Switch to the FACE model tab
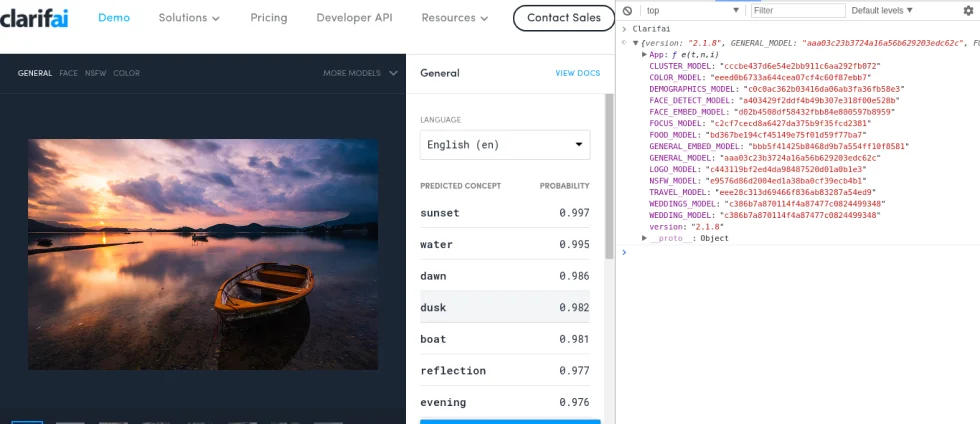The height and width of the screenshot is (424, 980). click(x=68, y=73)
